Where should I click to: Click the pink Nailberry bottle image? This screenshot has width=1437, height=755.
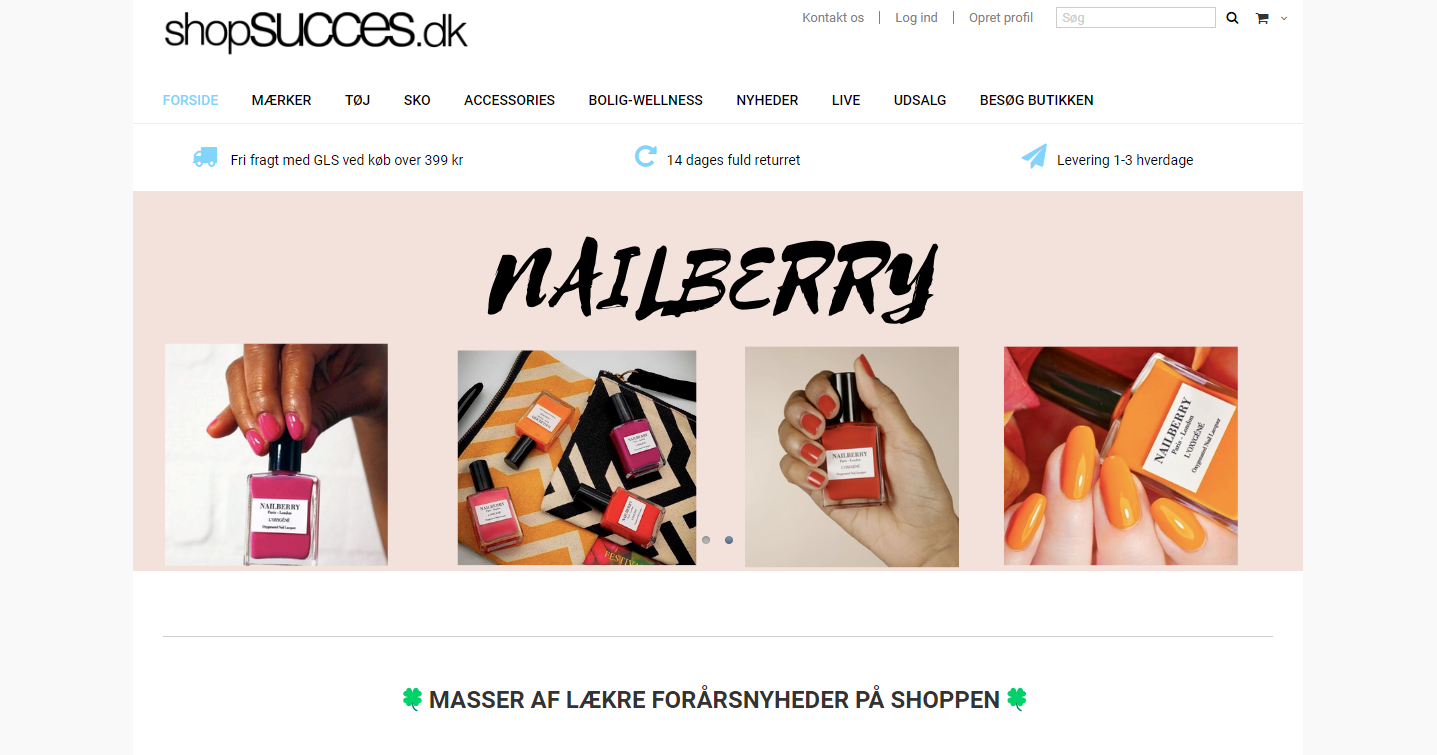(x=276, y=455)
